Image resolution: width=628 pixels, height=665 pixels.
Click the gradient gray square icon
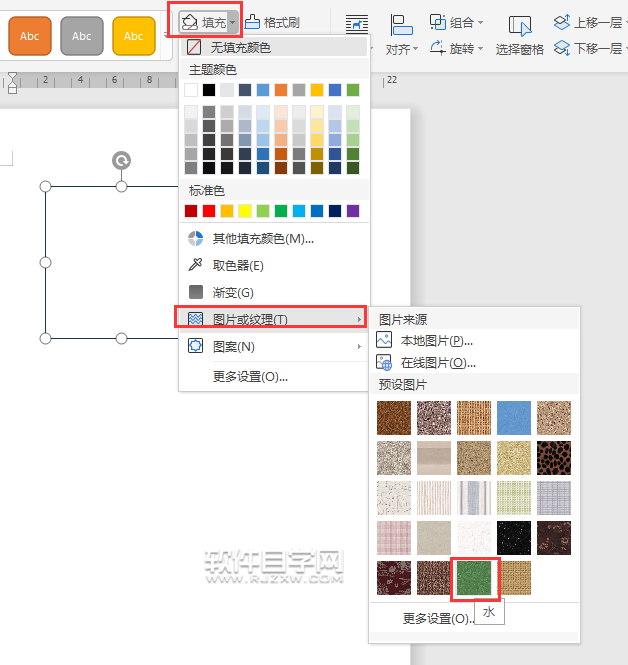195,292
